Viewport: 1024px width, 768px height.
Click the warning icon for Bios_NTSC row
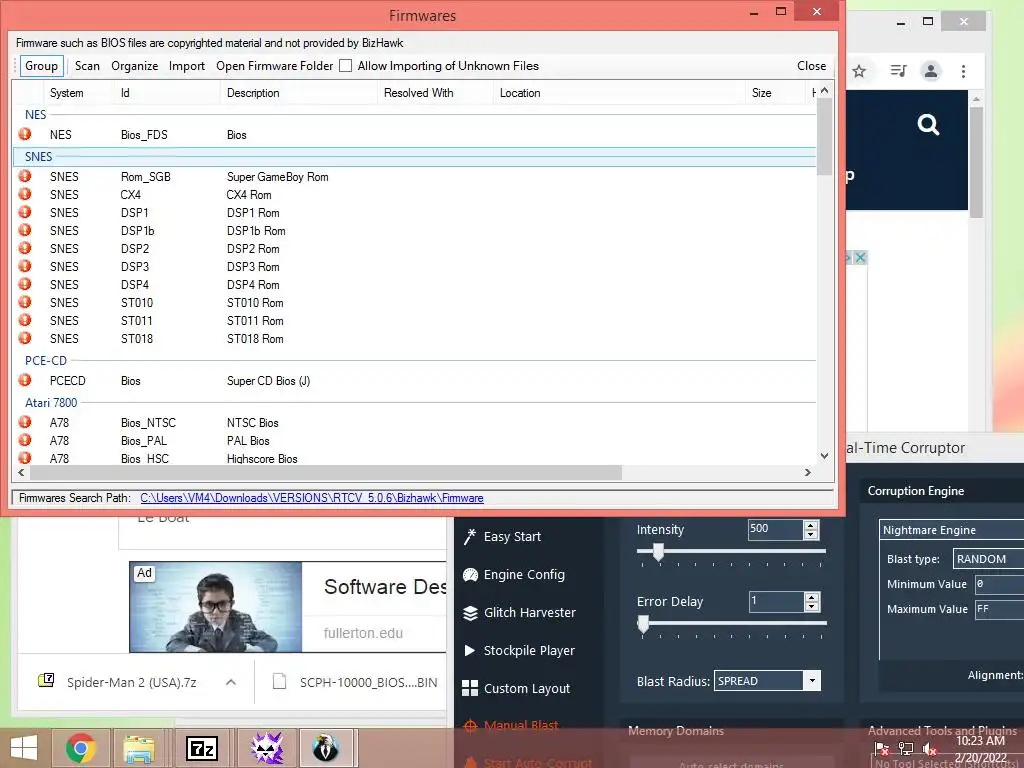[25, 422]
